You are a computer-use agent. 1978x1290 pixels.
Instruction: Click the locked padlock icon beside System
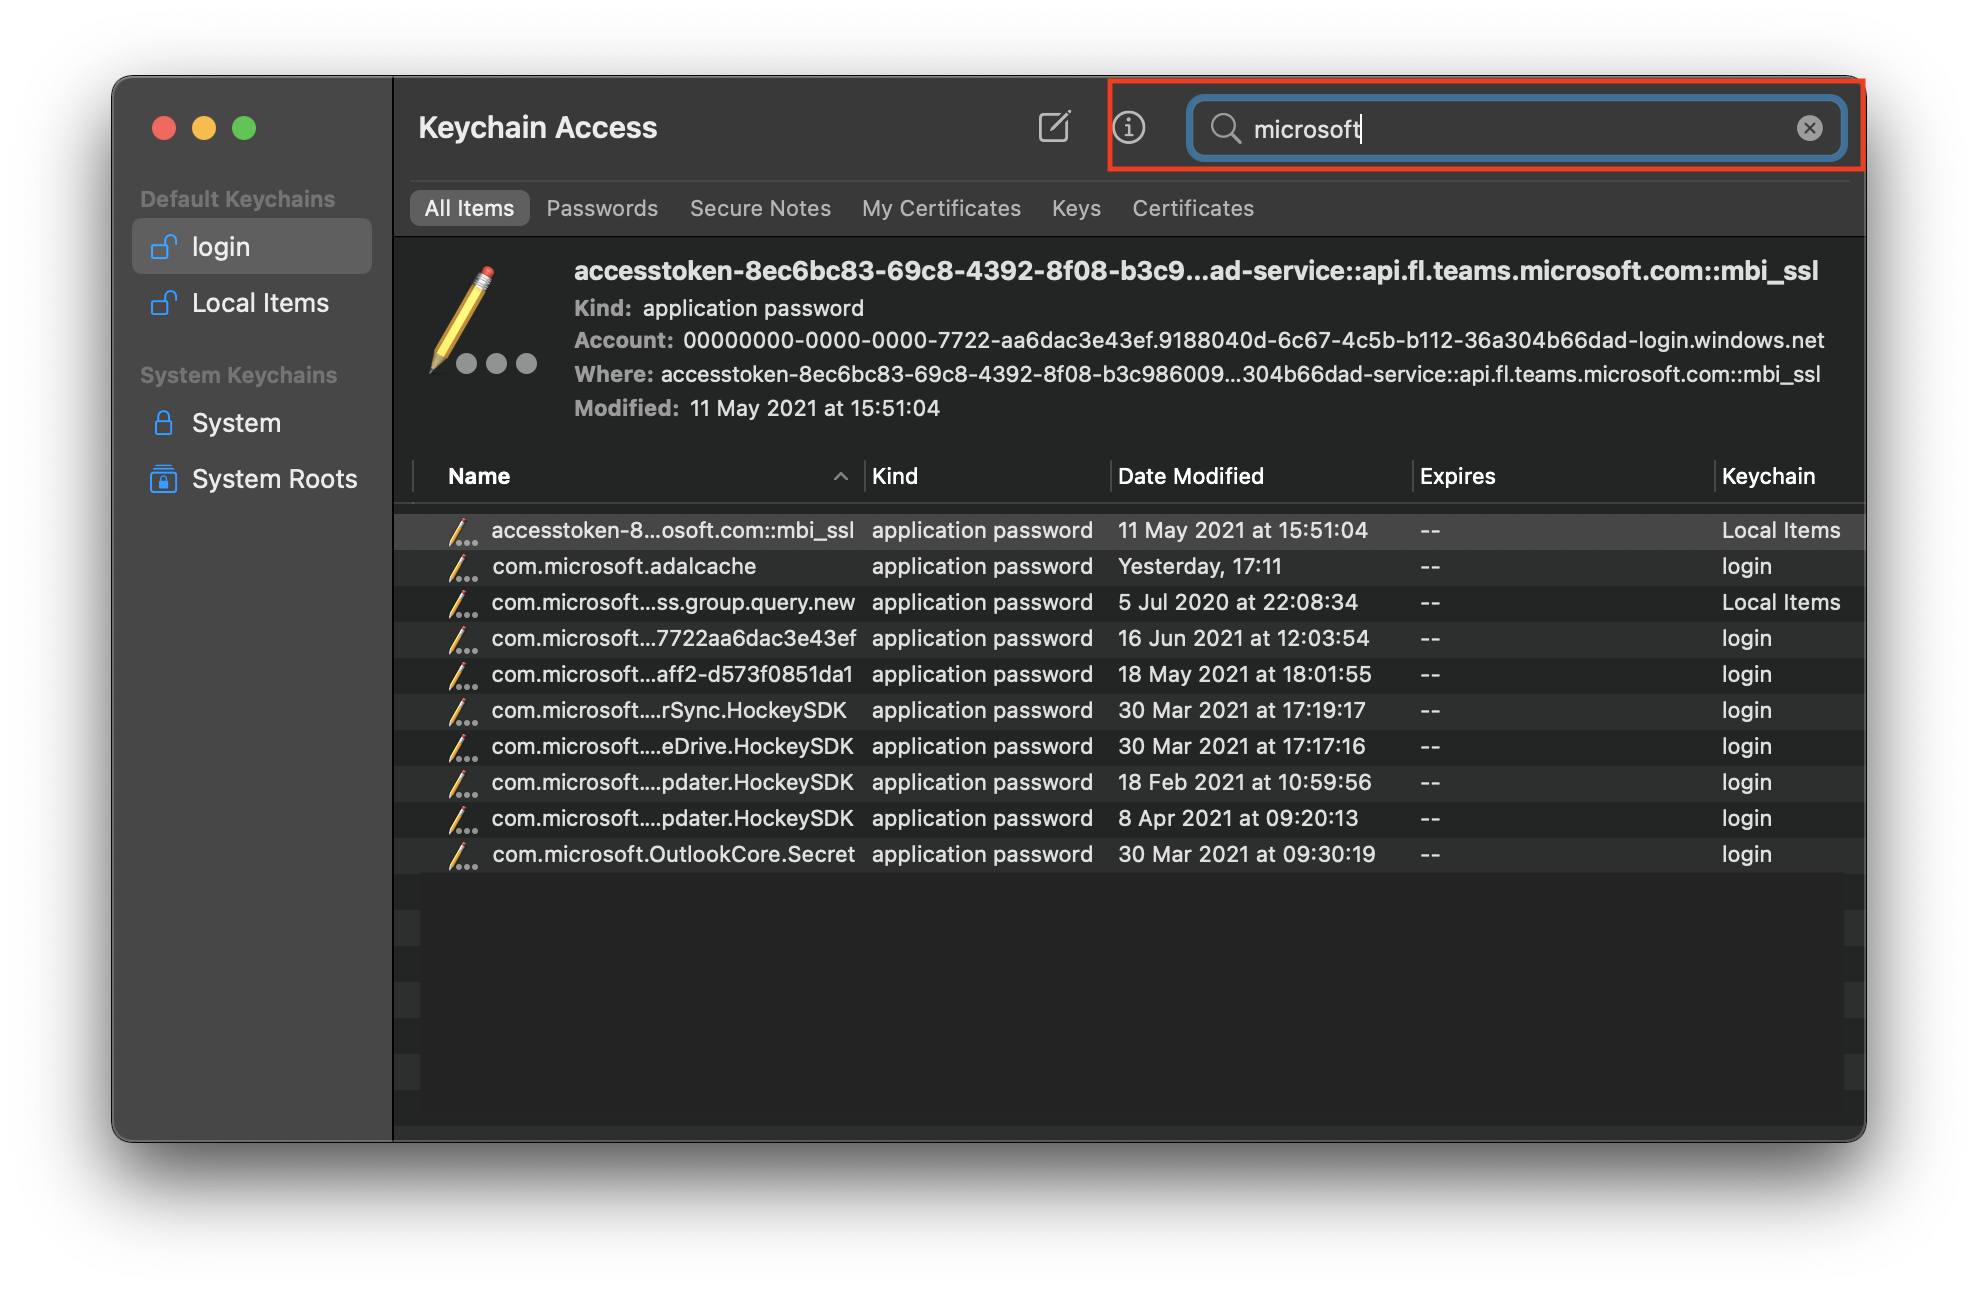pos(164,422)
